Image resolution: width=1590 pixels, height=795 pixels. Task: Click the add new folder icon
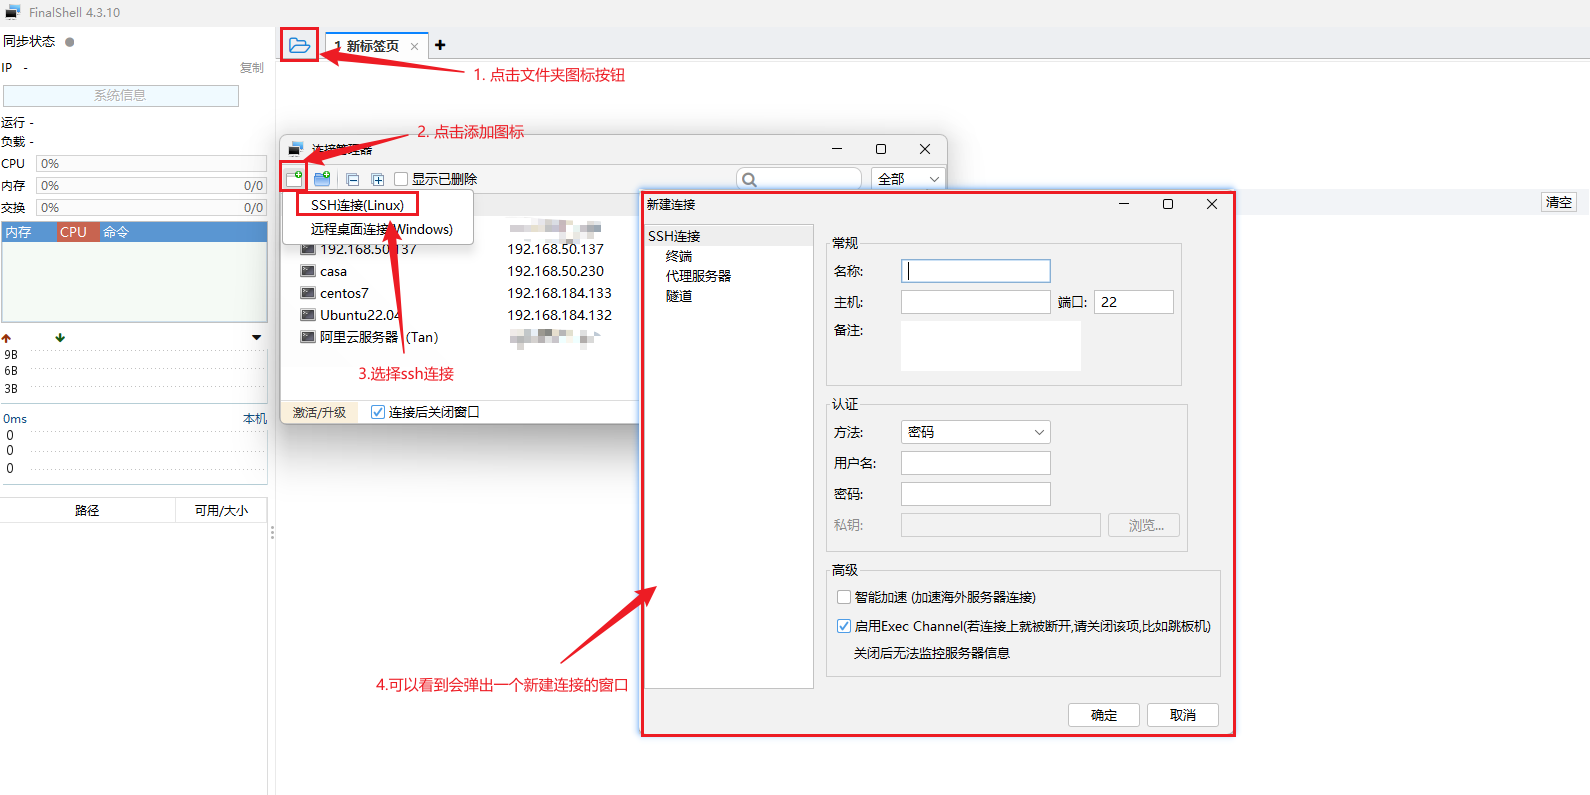(322, 179)
